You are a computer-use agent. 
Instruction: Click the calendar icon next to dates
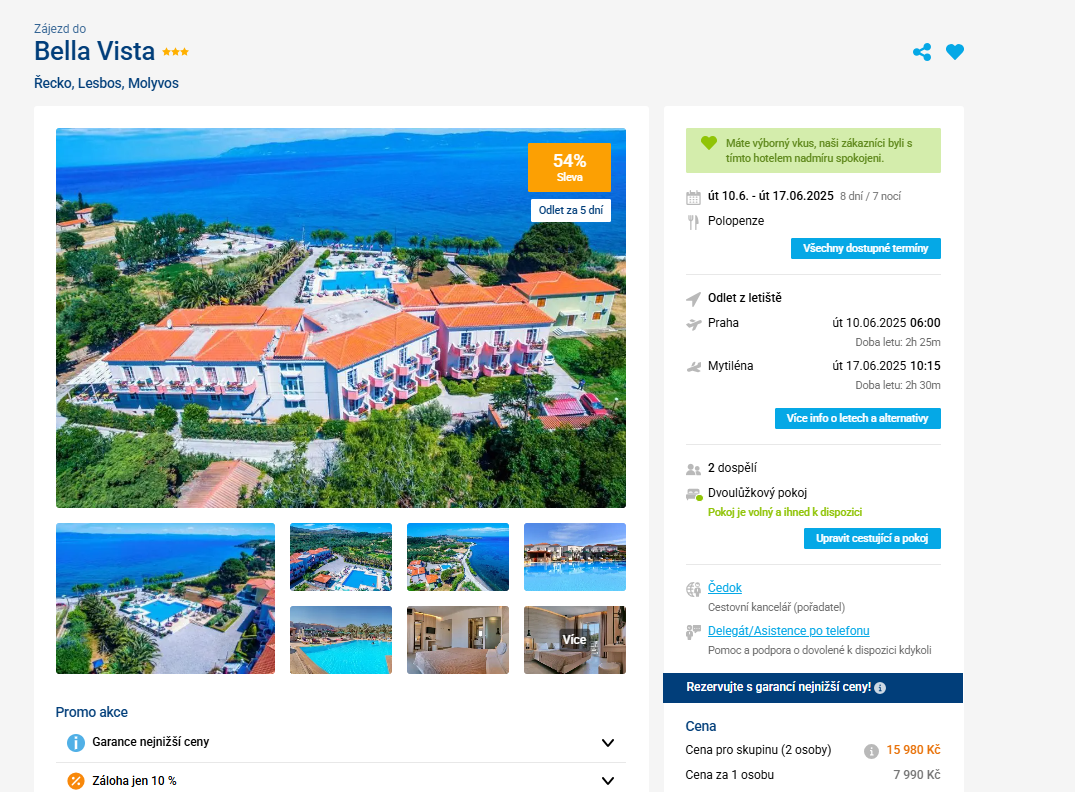click(693, 197)
